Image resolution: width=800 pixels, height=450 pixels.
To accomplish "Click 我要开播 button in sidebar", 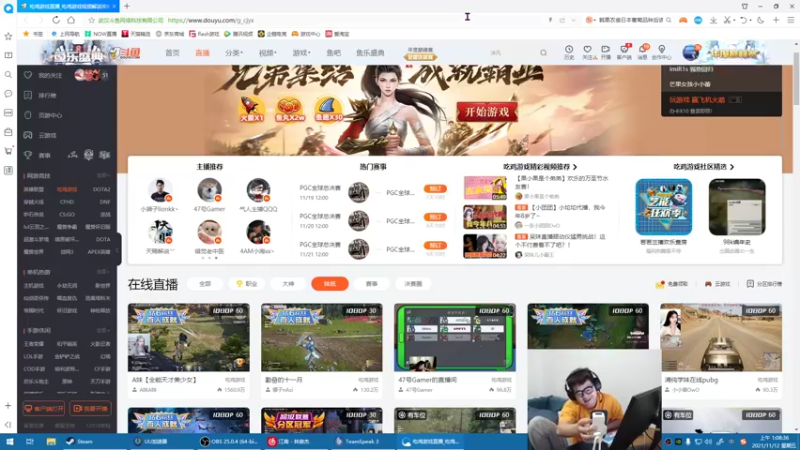I will coord(91,409).
